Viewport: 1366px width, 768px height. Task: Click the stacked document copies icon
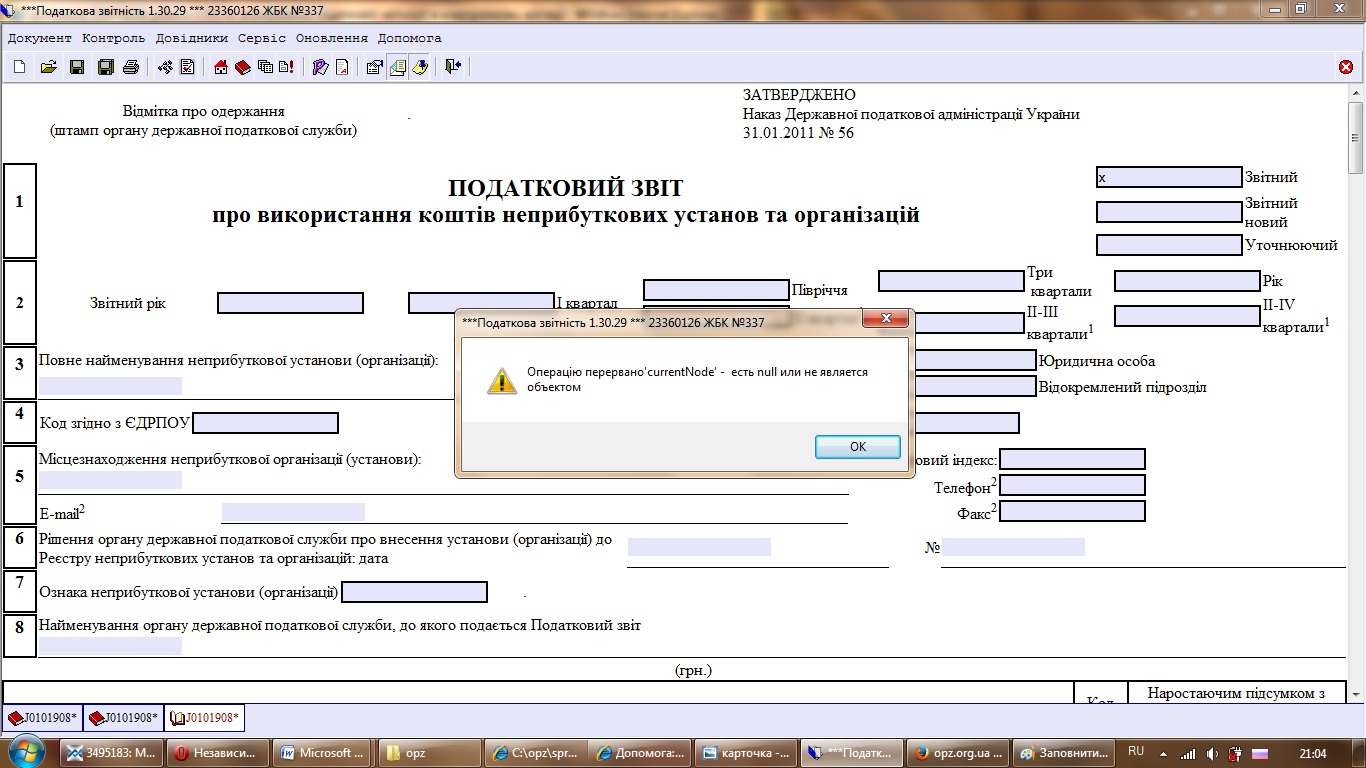coord(265,67)
